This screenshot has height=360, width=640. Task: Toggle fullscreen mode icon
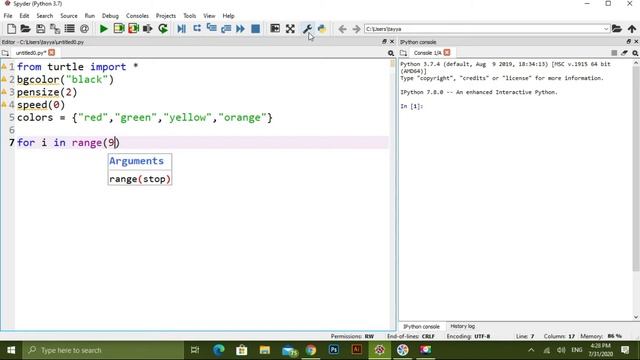coord(290,29)
